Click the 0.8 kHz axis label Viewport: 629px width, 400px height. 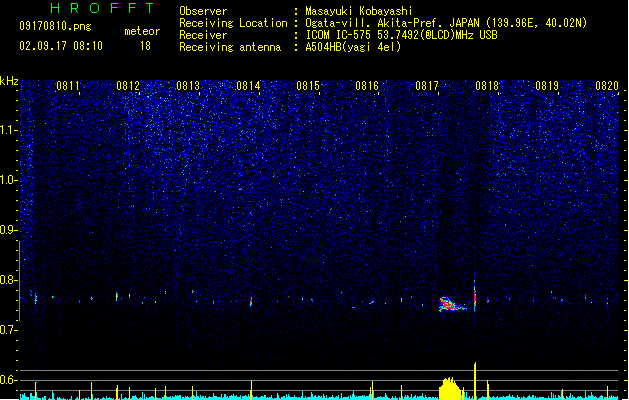click(9, 280)
